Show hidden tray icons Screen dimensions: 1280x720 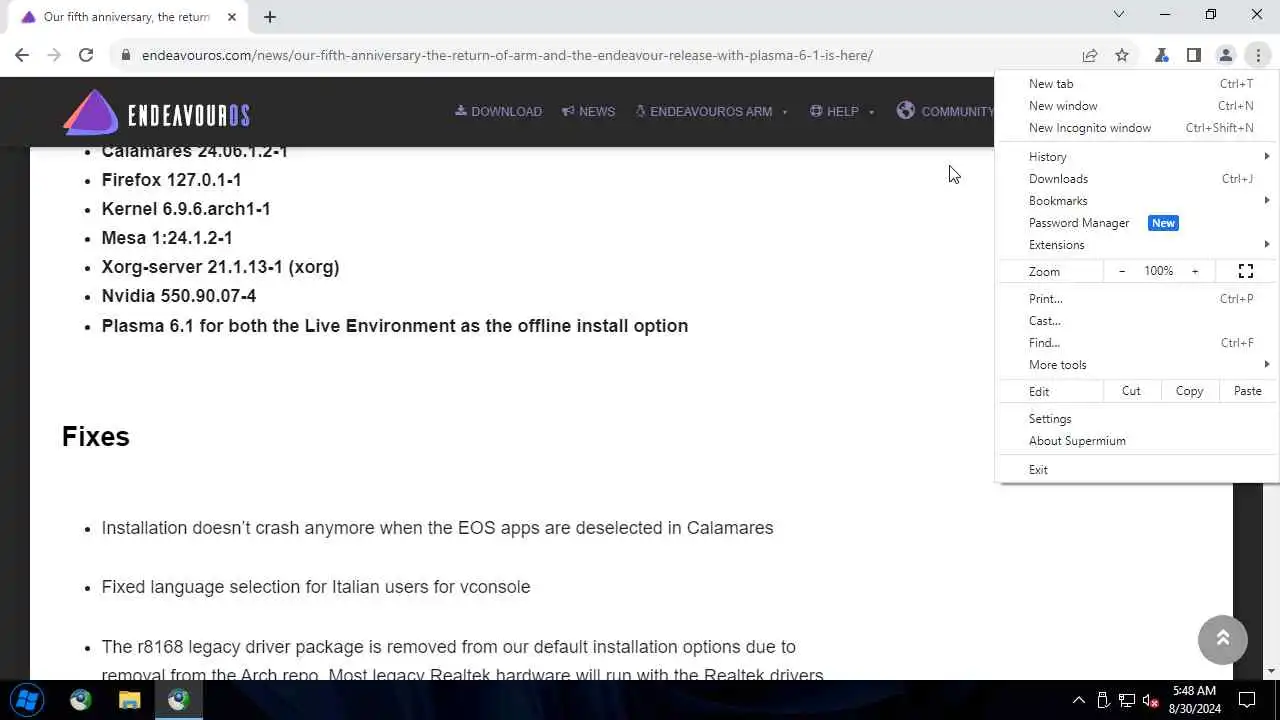point(1078,700)
